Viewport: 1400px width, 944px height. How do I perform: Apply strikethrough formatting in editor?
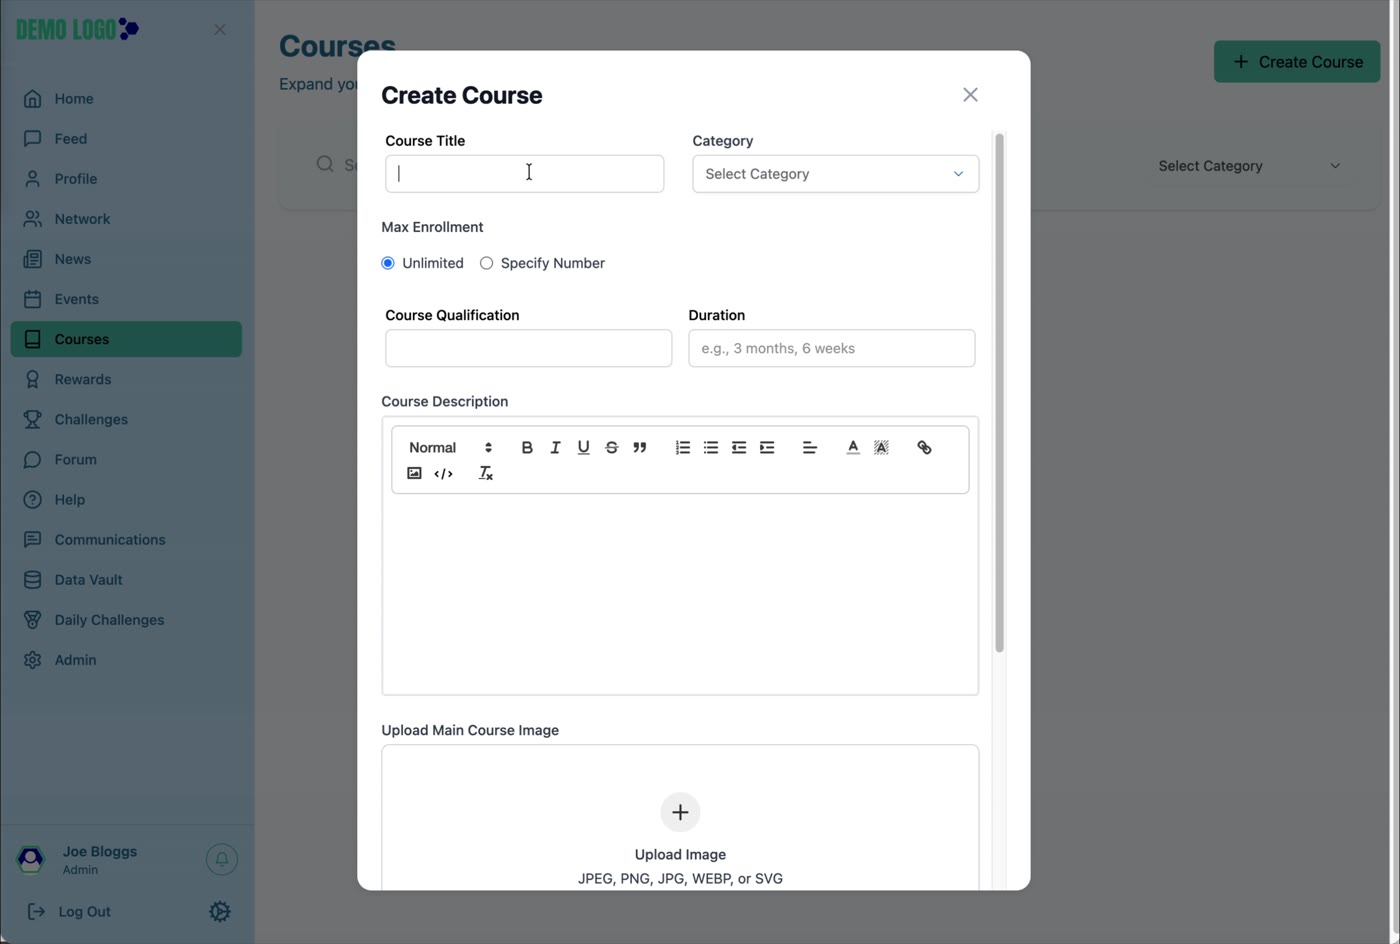click(611, 447)
